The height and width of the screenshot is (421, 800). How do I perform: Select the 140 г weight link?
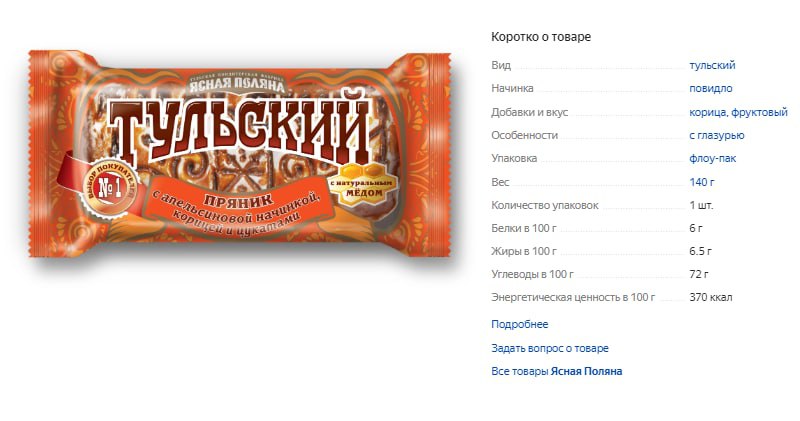click(702, 182)
